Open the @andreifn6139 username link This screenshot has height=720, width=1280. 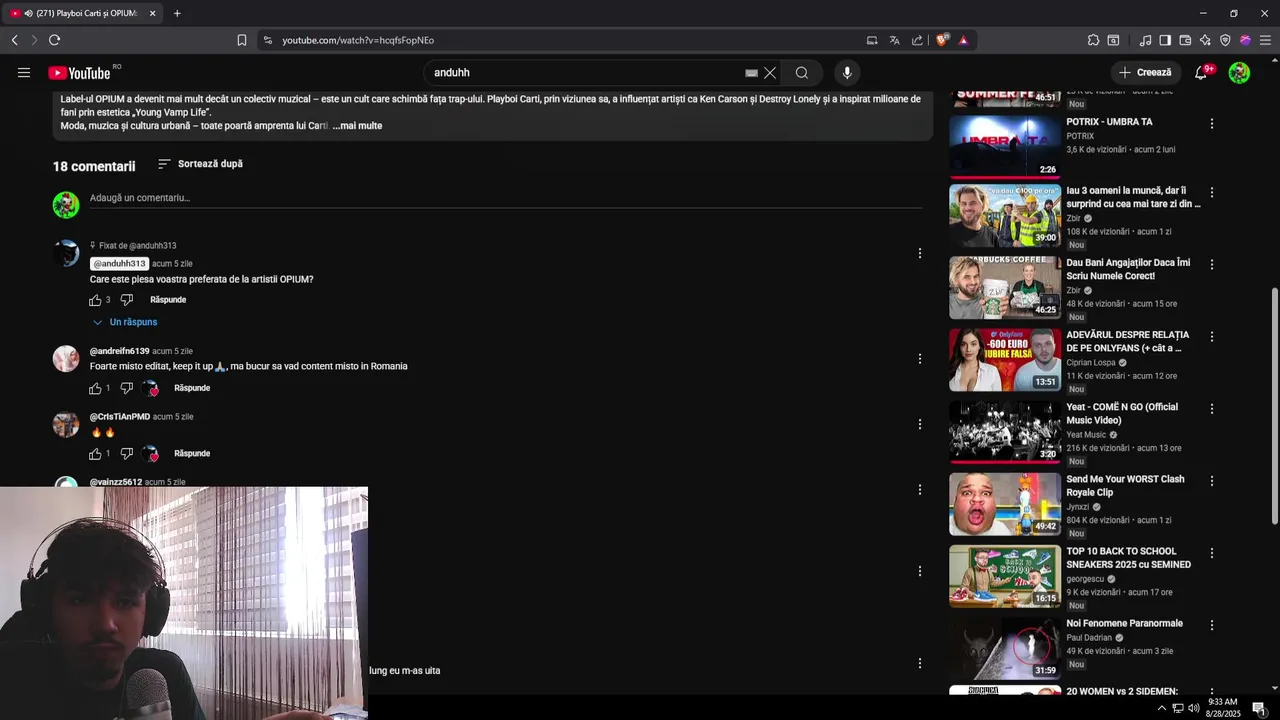(120, 351)
